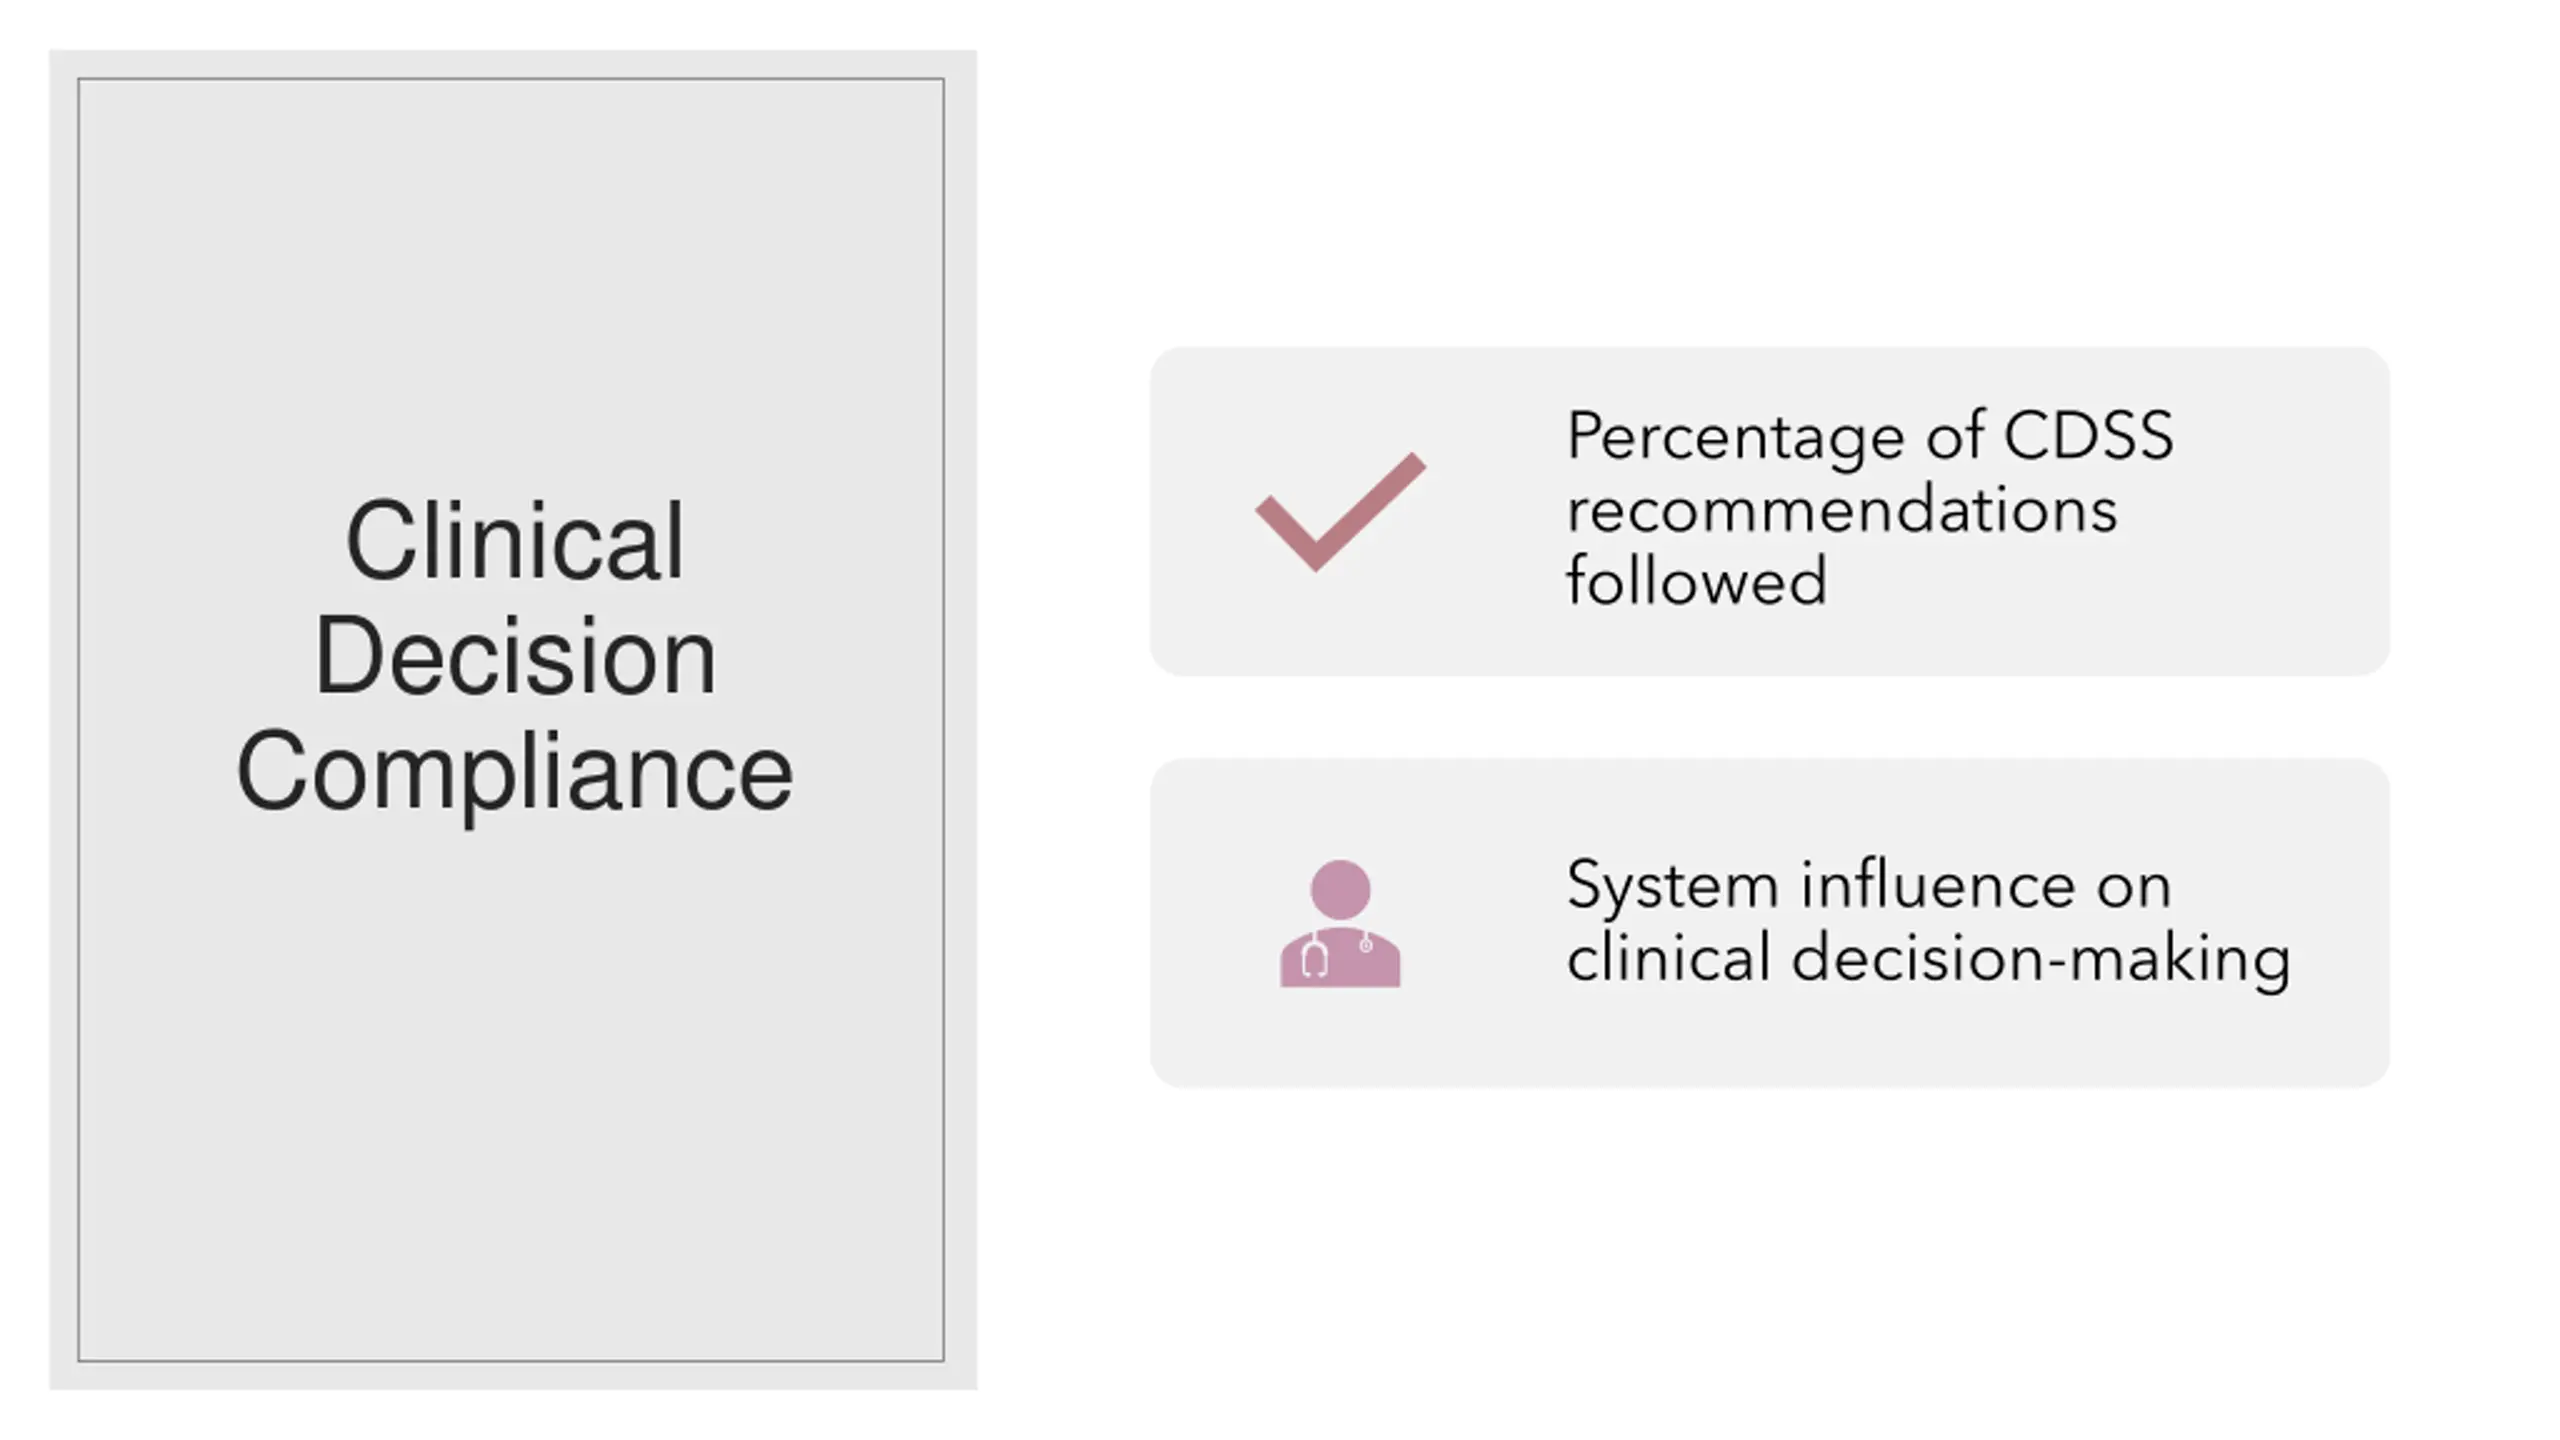Click the checkmark icon

[1340, 512]
